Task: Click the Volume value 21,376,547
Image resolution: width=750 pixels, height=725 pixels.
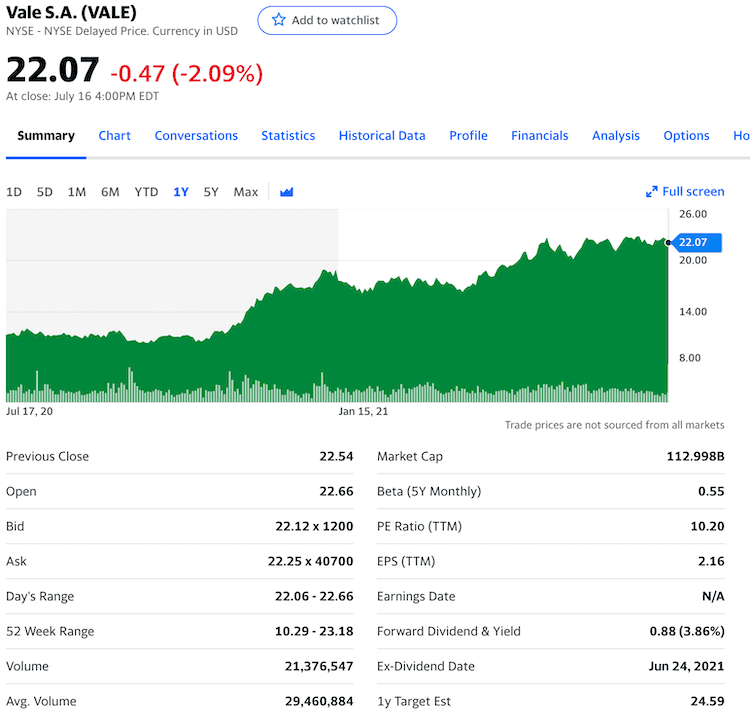Action: [x=319, y=666]
